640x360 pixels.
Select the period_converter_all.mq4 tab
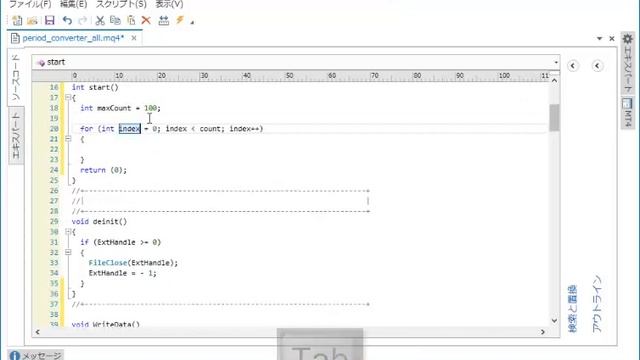click(x=73, y=38)
